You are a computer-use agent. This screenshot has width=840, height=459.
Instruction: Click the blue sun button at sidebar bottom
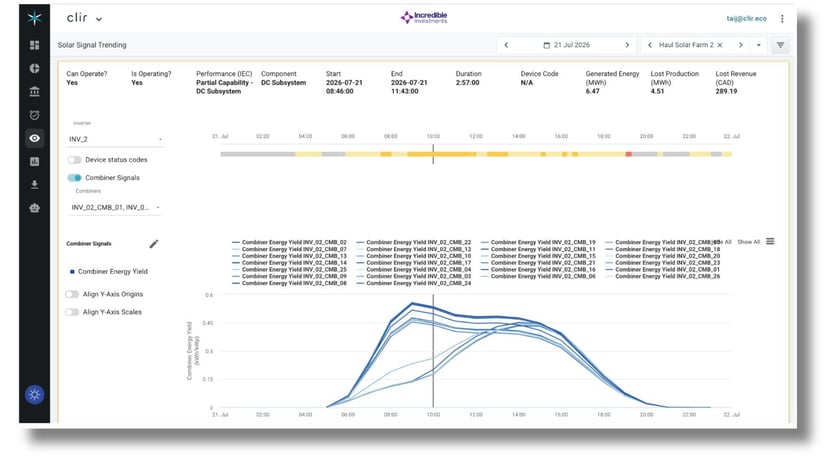(34, 395)
